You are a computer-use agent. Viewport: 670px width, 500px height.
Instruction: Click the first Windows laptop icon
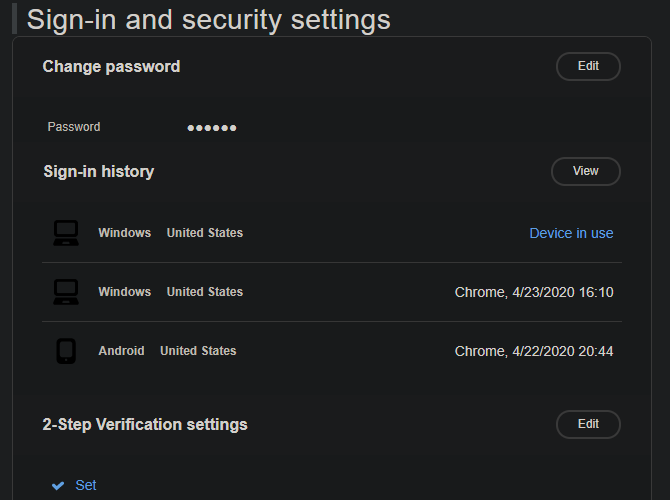66,233
